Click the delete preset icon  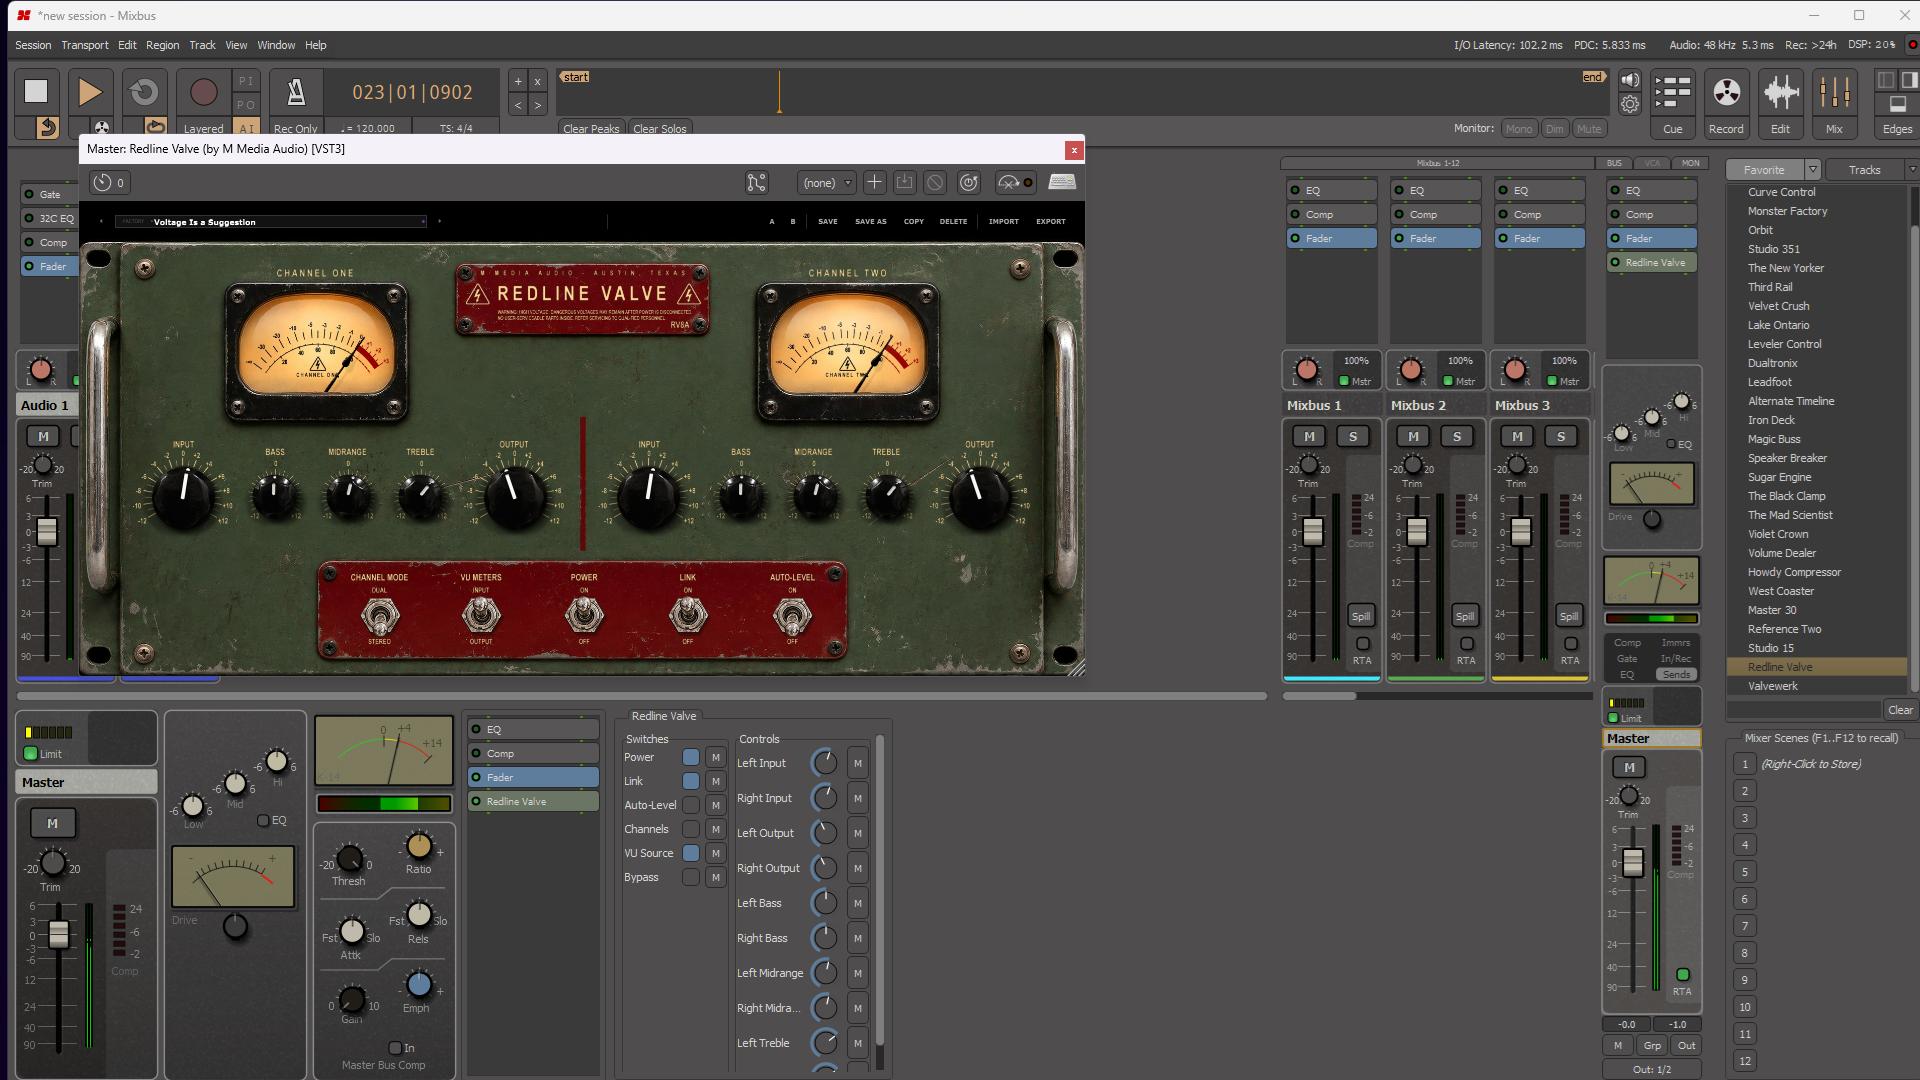click(935, 182)
